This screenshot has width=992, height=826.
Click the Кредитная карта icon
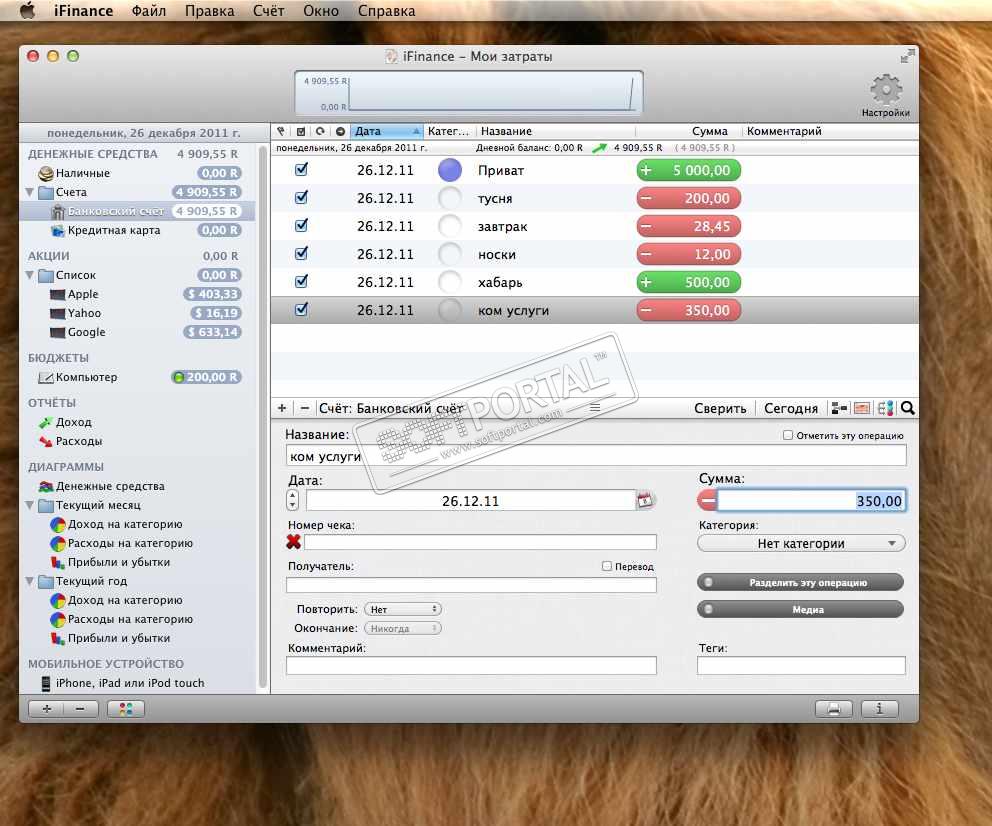(58, 230)
